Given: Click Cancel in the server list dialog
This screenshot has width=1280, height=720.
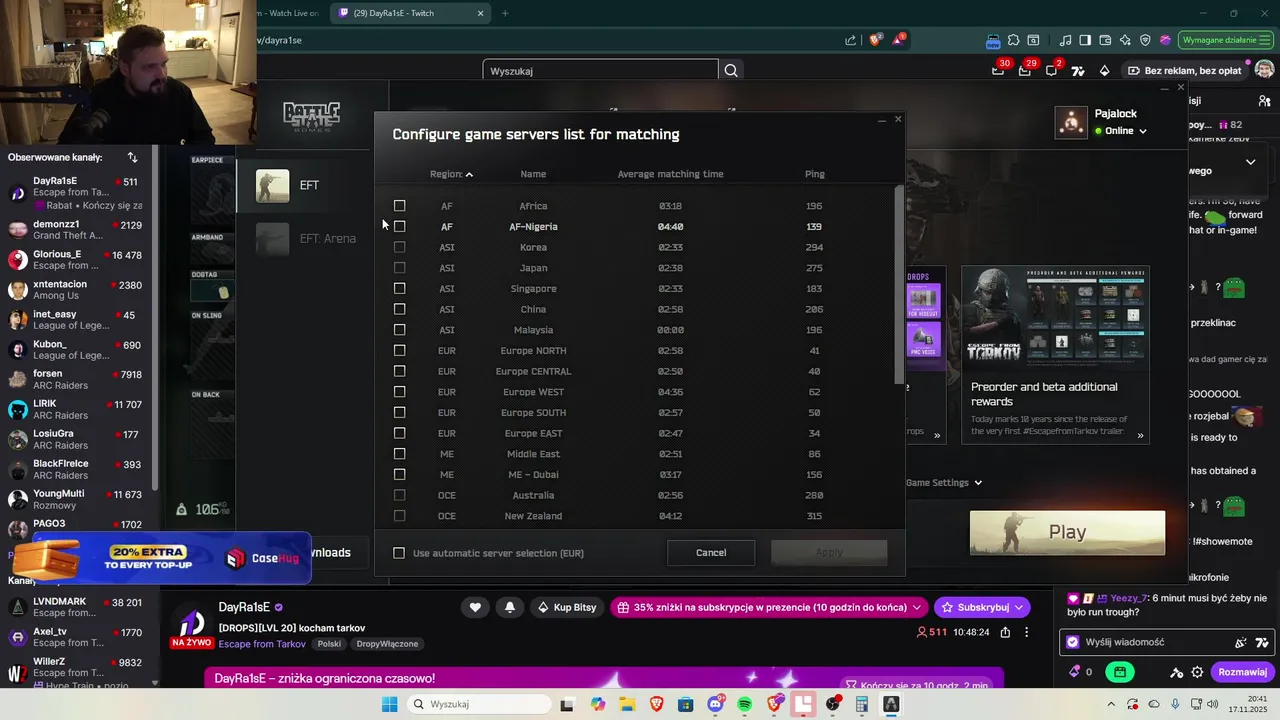Looking at the screenshot, I should (x=711, y=552).
